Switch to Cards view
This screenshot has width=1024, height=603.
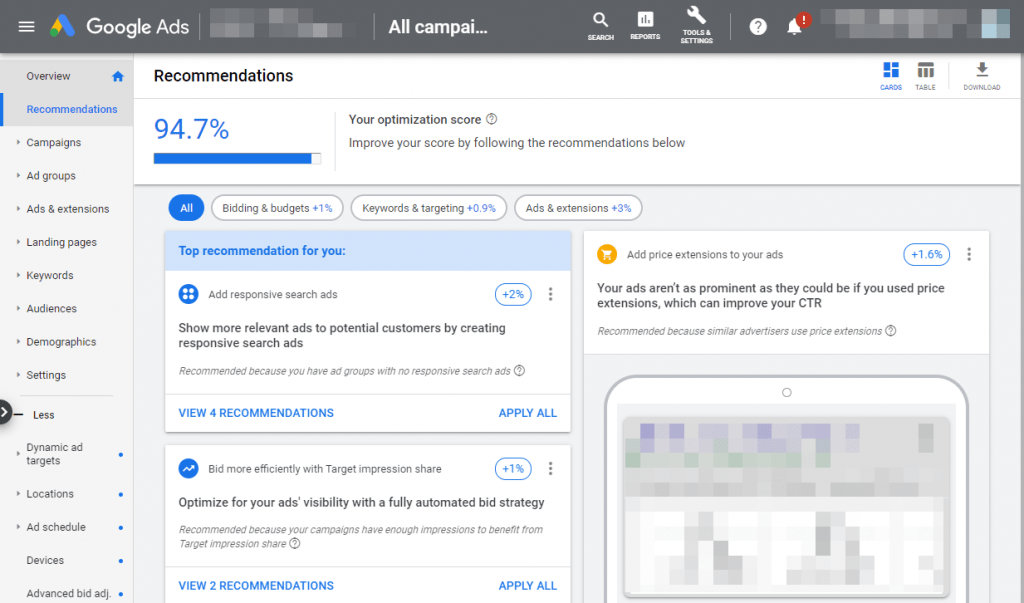pos(891,76)
